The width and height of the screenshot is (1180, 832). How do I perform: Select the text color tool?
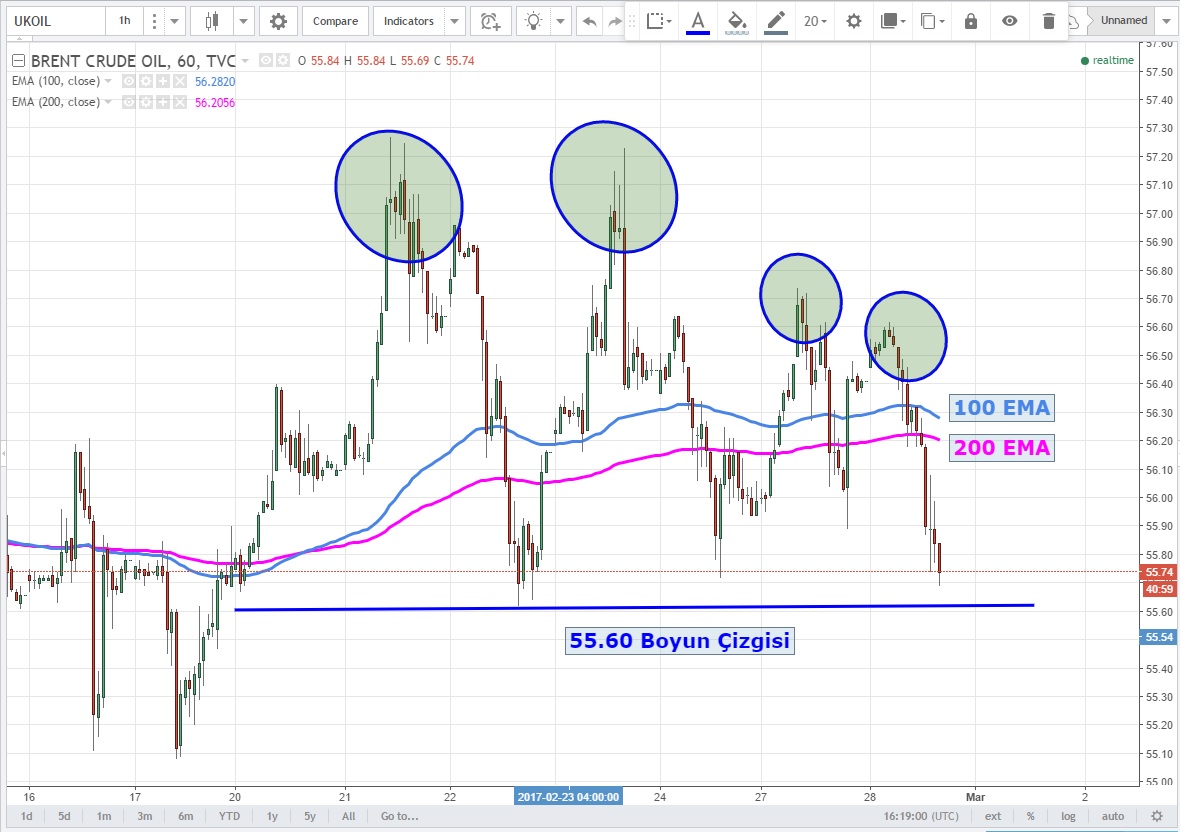pyautogui.click(x=697, y=21)
